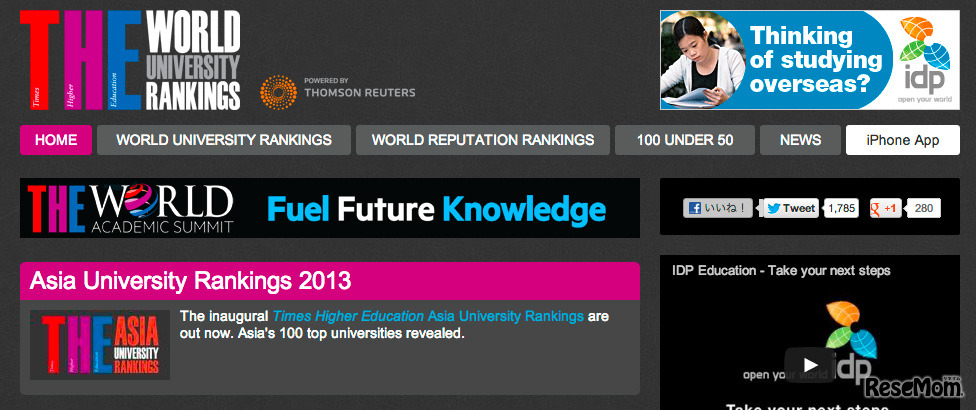Click the IDP Education video title
This screenshot has width=976, height=410.
click(781, 271)
